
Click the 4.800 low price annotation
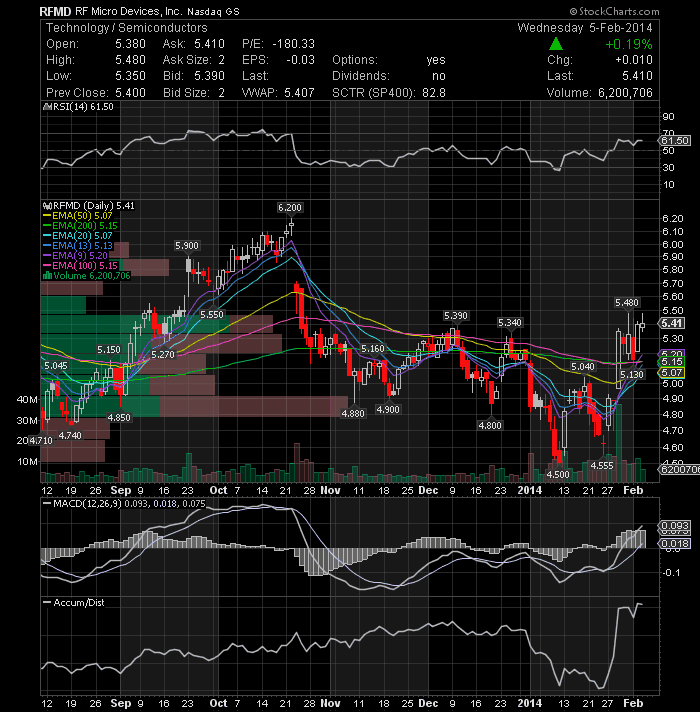pyautogui.click(x=490, y=425)
